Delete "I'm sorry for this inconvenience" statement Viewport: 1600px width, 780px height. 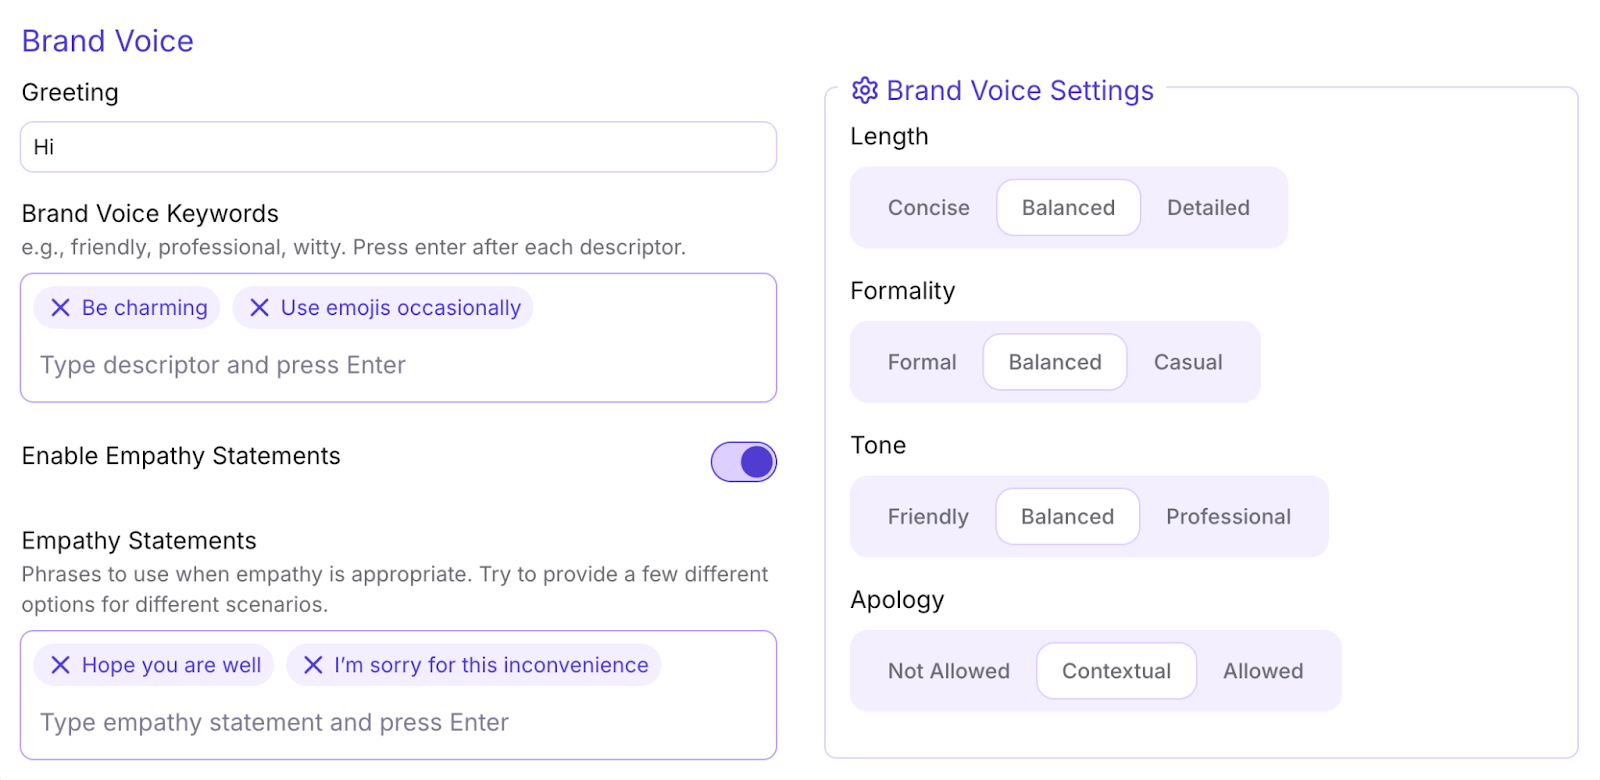pyautogui.click(x=313, y=665)
